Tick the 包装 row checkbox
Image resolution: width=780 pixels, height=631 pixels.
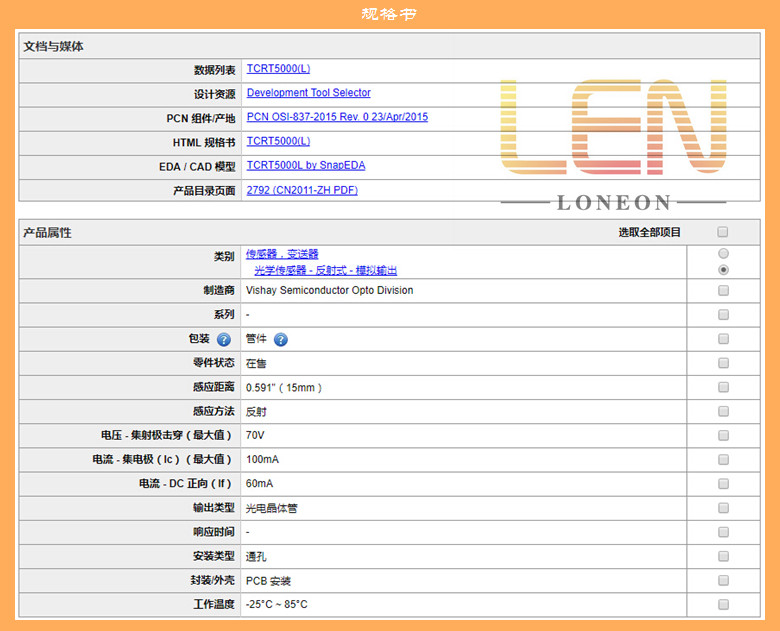[x=723, y=339]
